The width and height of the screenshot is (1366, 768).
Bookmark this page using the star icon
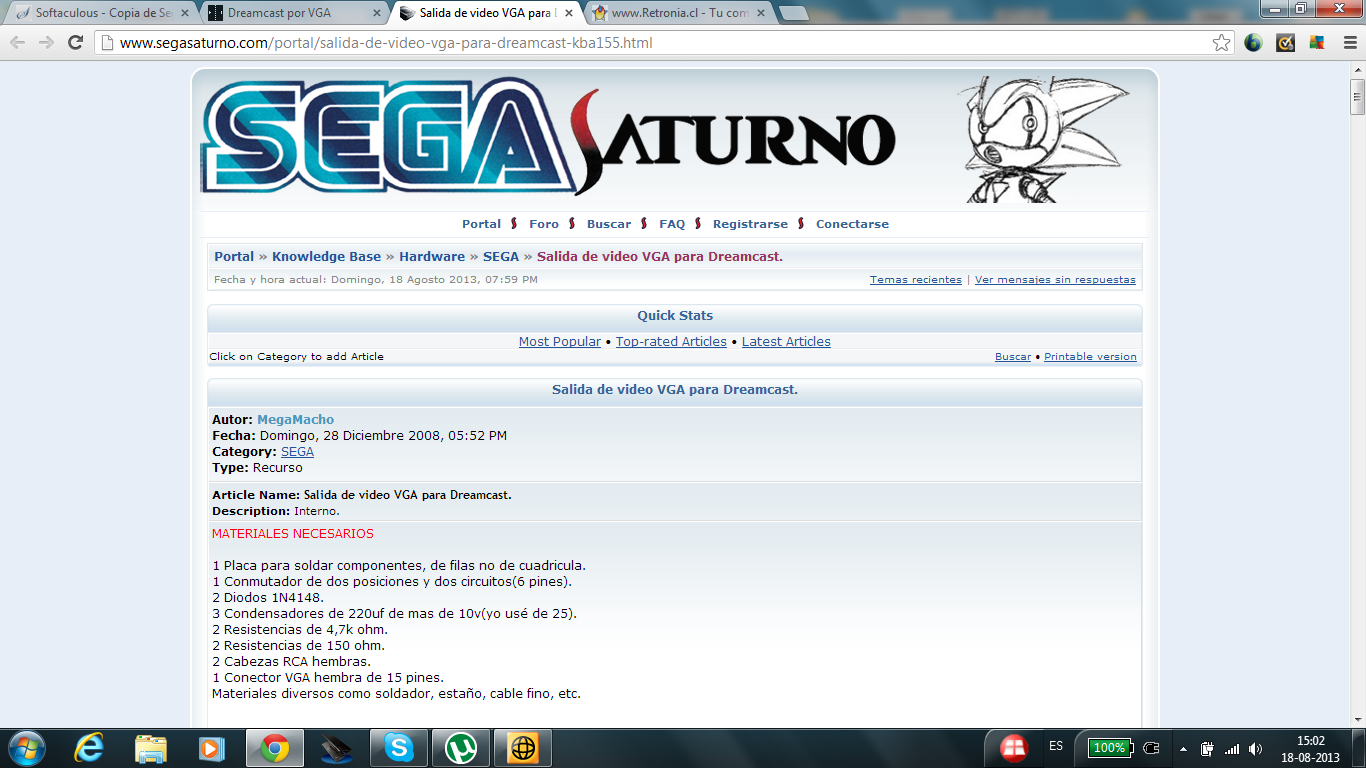tap(1221, 43)
